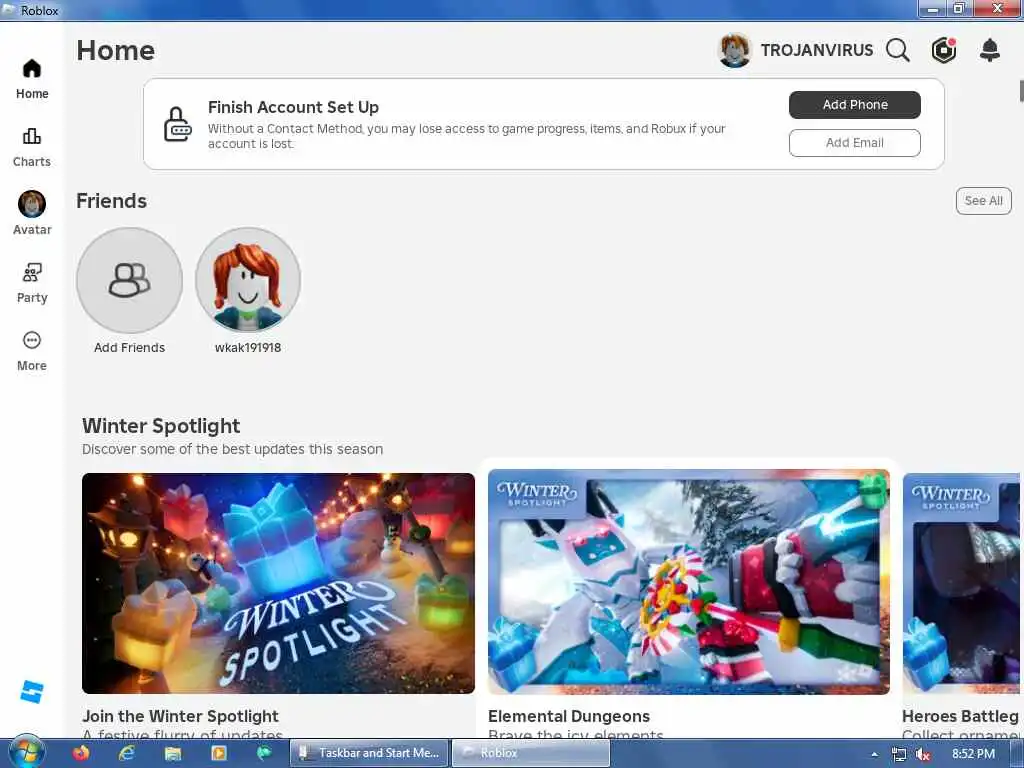
Task: Open the Winter Spotlight banner thumbnail
Action: (278, 583)
